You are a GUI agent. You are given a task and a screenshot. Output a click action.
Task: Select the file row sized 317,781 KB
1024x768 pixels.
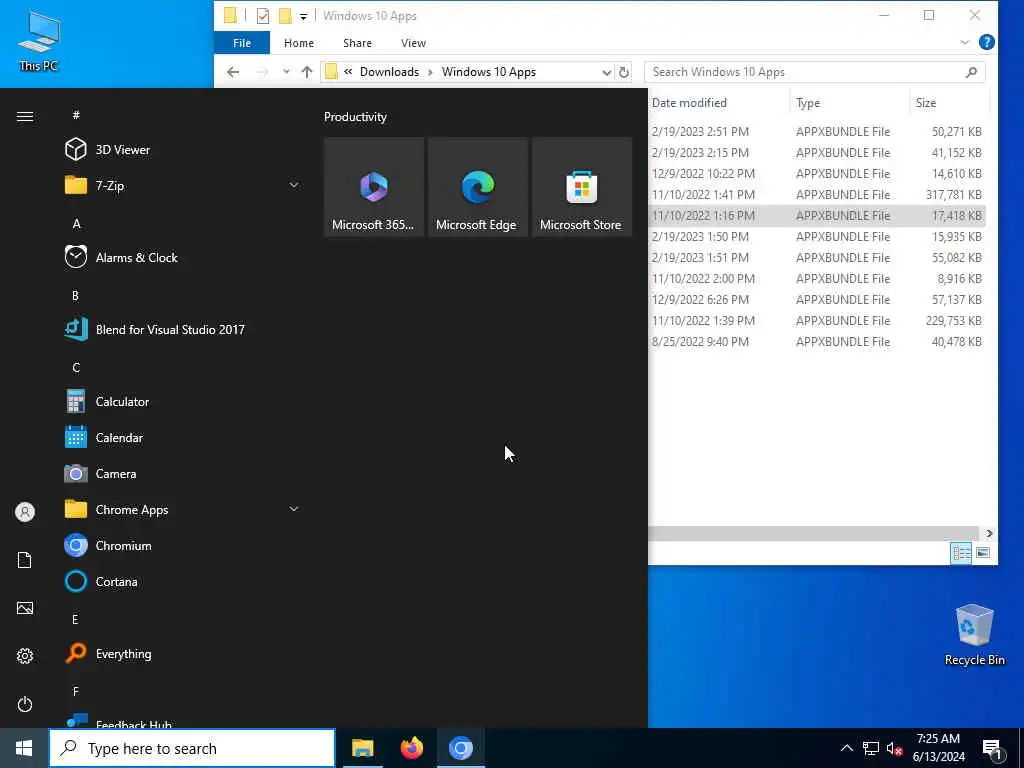click(816, 195)
